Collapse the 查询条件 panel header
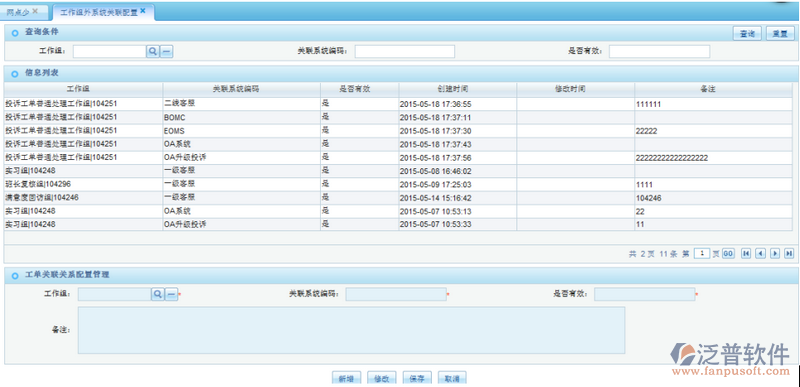The height and width of the screenshot is (387, 800). point(15,33)
